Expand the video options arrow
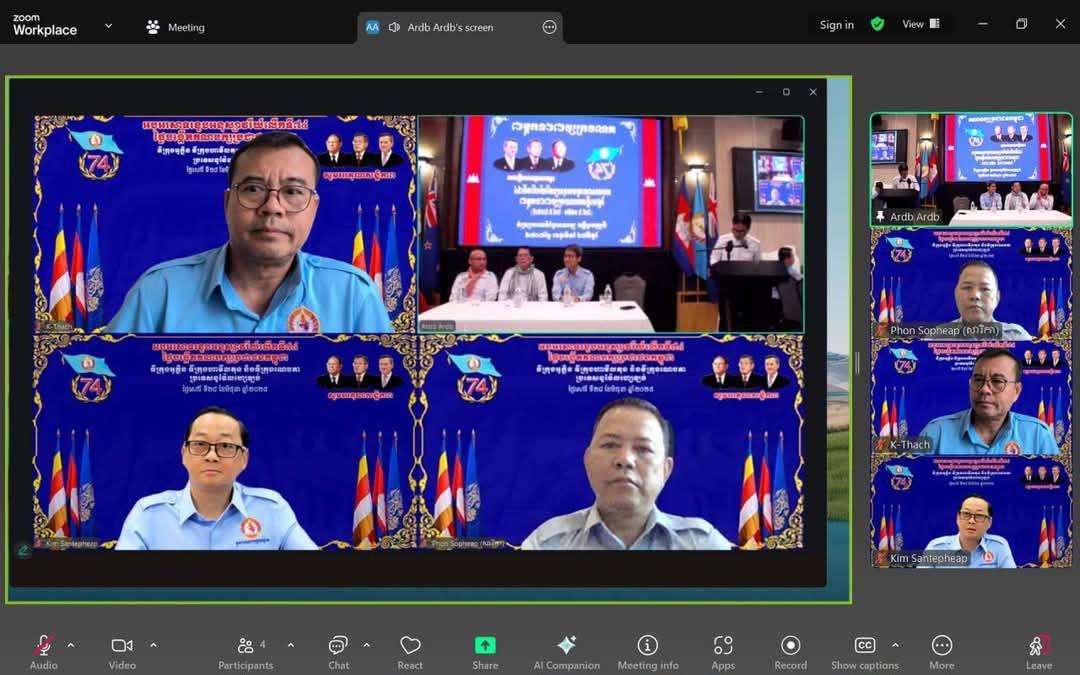Viewport: 1080px width, 675px height. tap(153, 645)
